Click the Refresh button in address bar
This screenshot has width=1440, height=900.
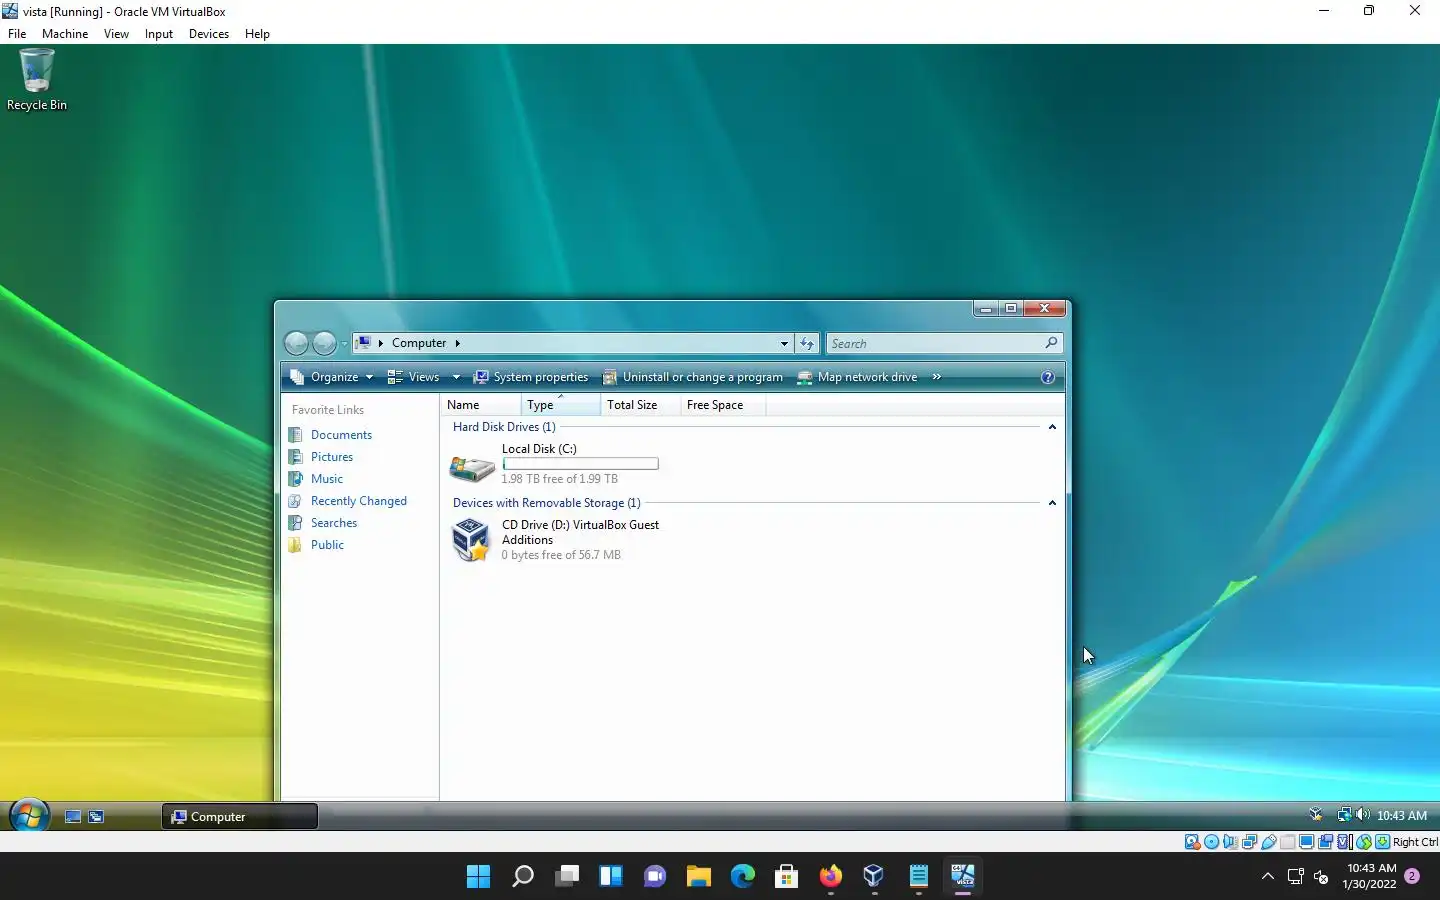[807, 343]
